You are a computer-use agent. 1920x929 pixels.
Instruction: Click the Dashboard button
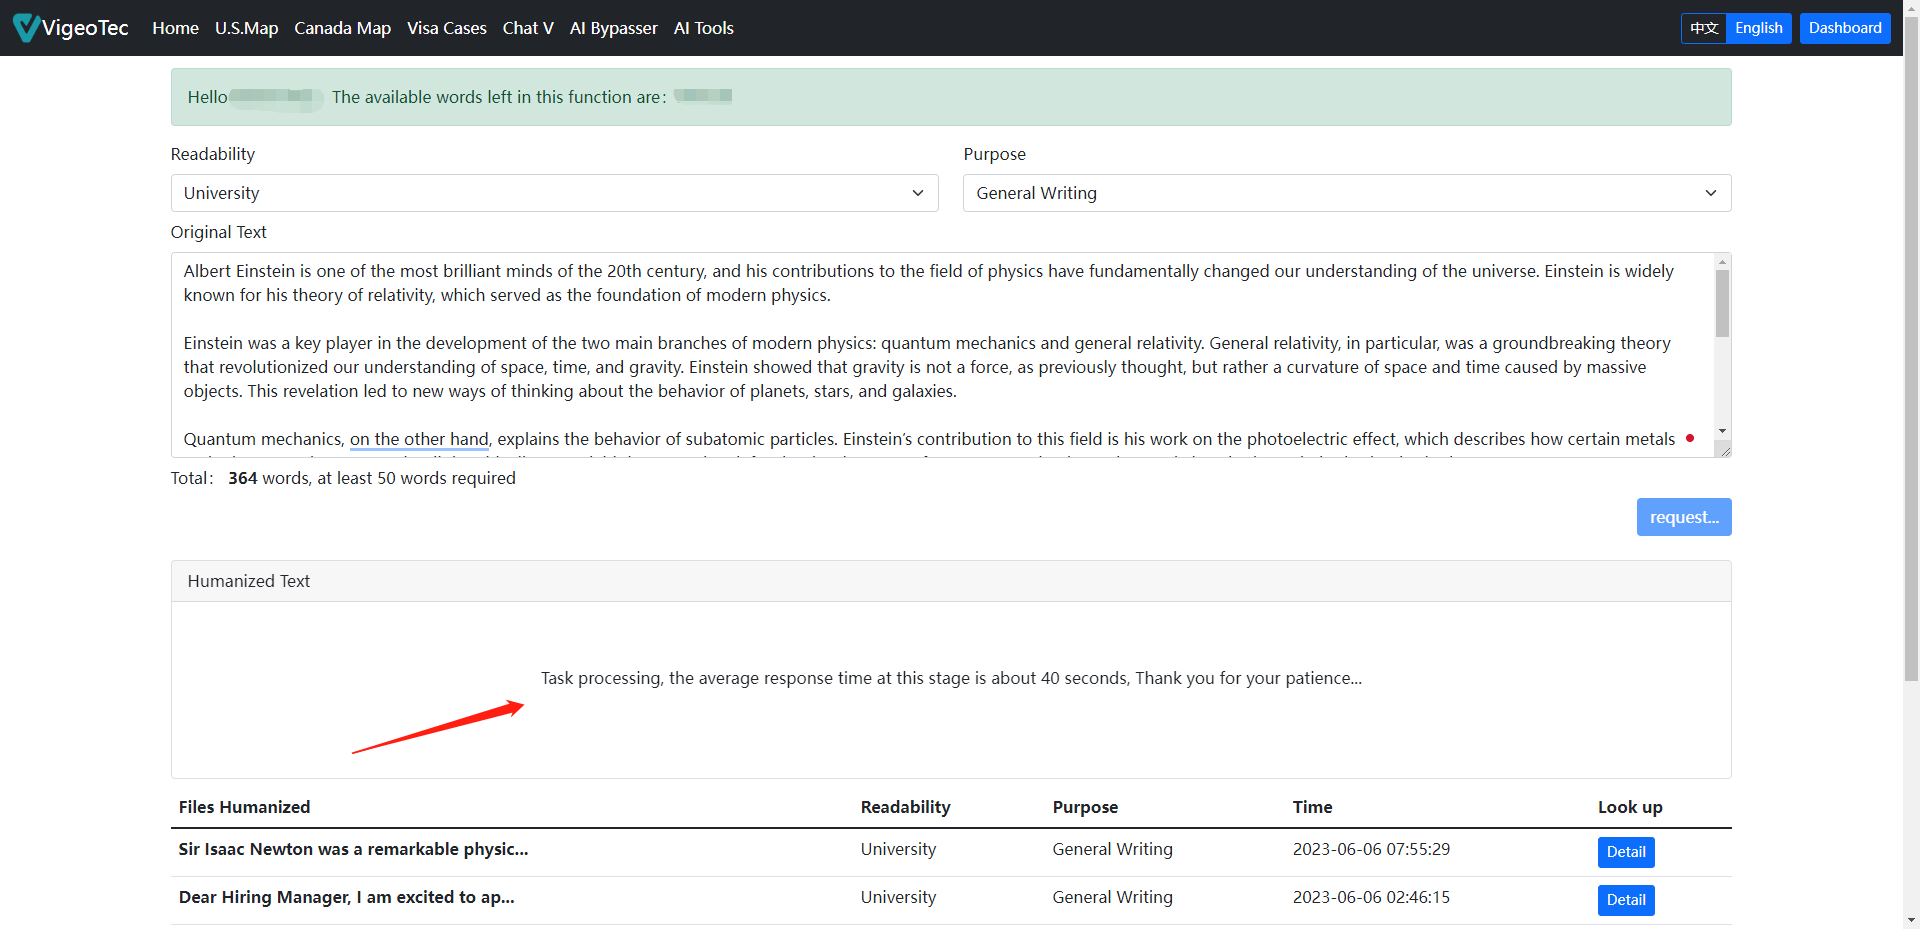tap(1844, 28)
